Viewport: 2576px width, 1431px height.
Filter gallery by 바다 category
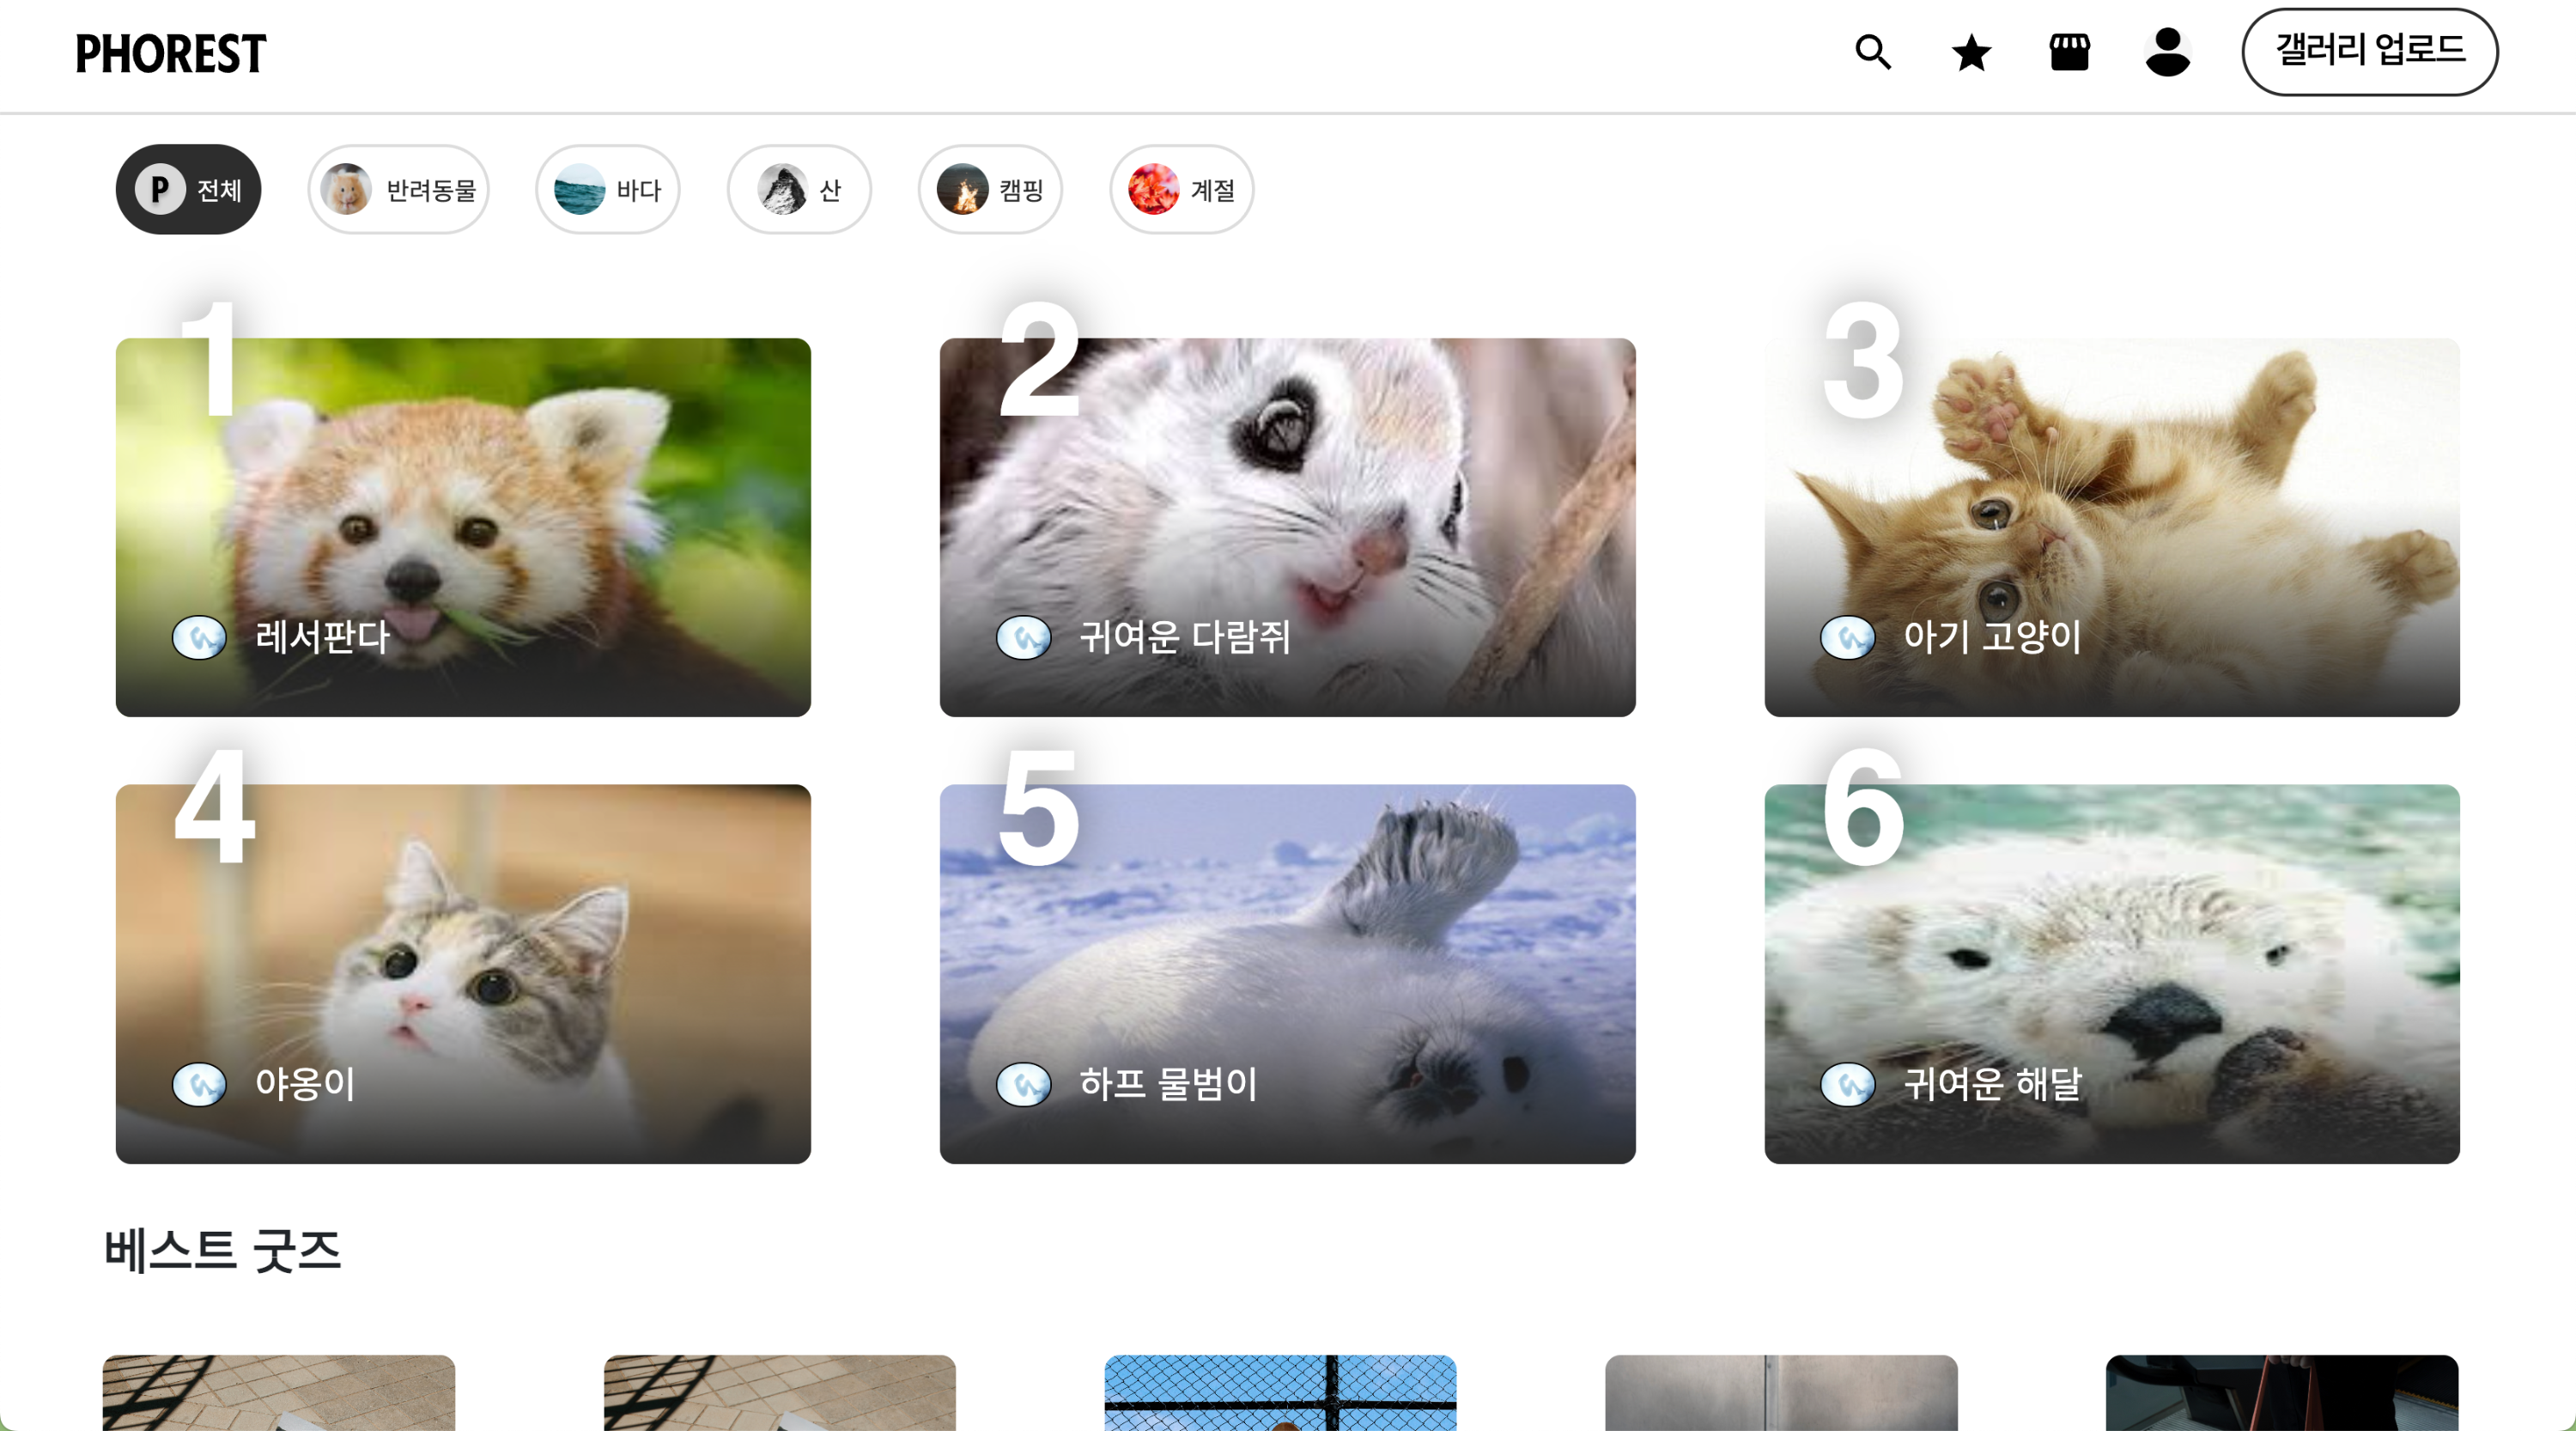coord(607,189)
